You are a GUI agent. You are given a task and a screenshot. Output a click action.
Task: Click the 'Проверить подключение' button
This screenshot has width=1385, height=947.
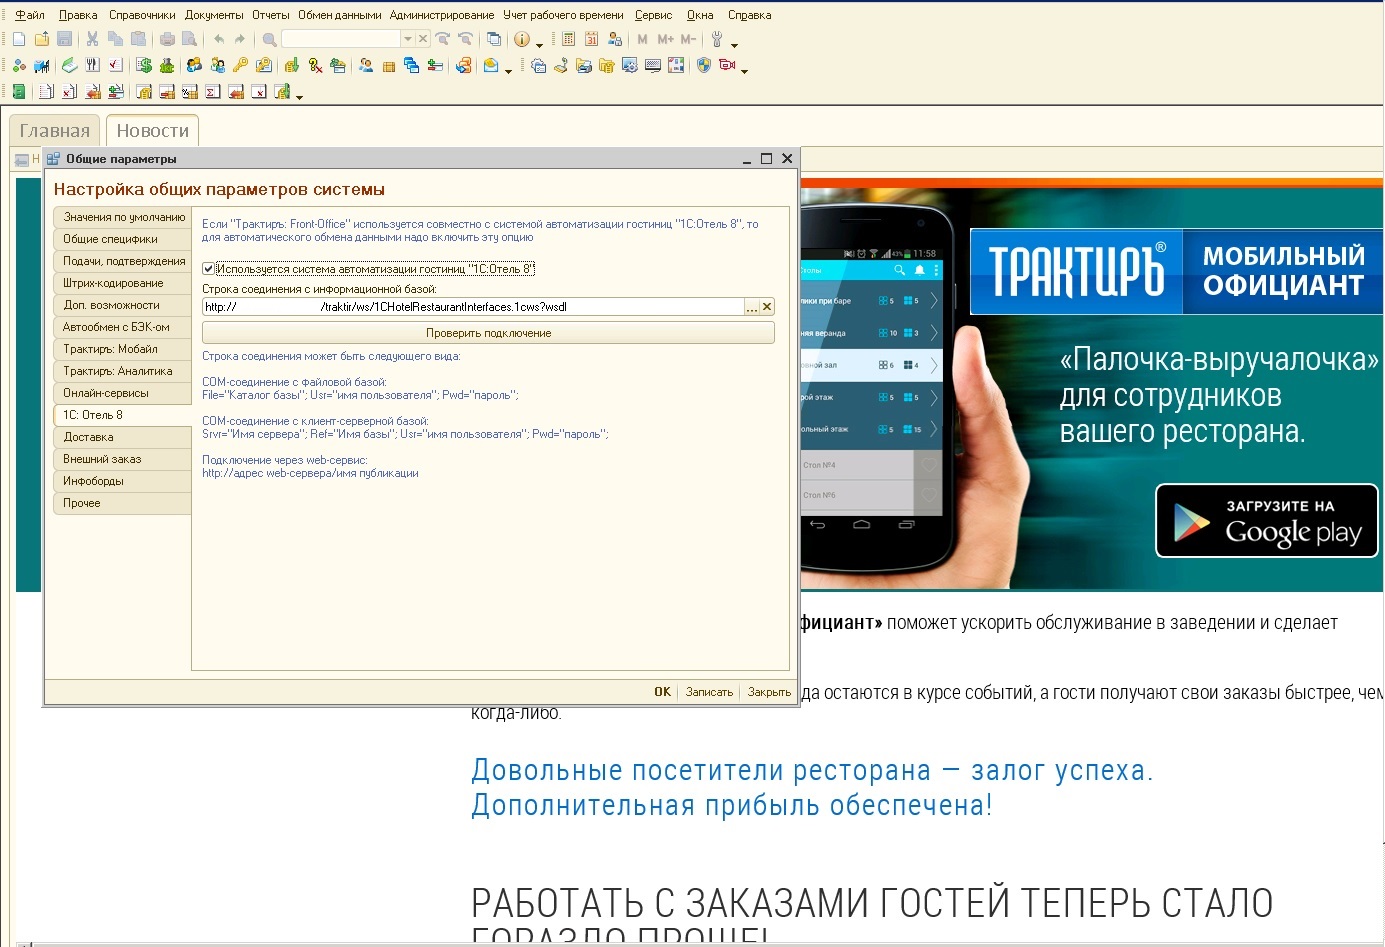tap(488, 333)
